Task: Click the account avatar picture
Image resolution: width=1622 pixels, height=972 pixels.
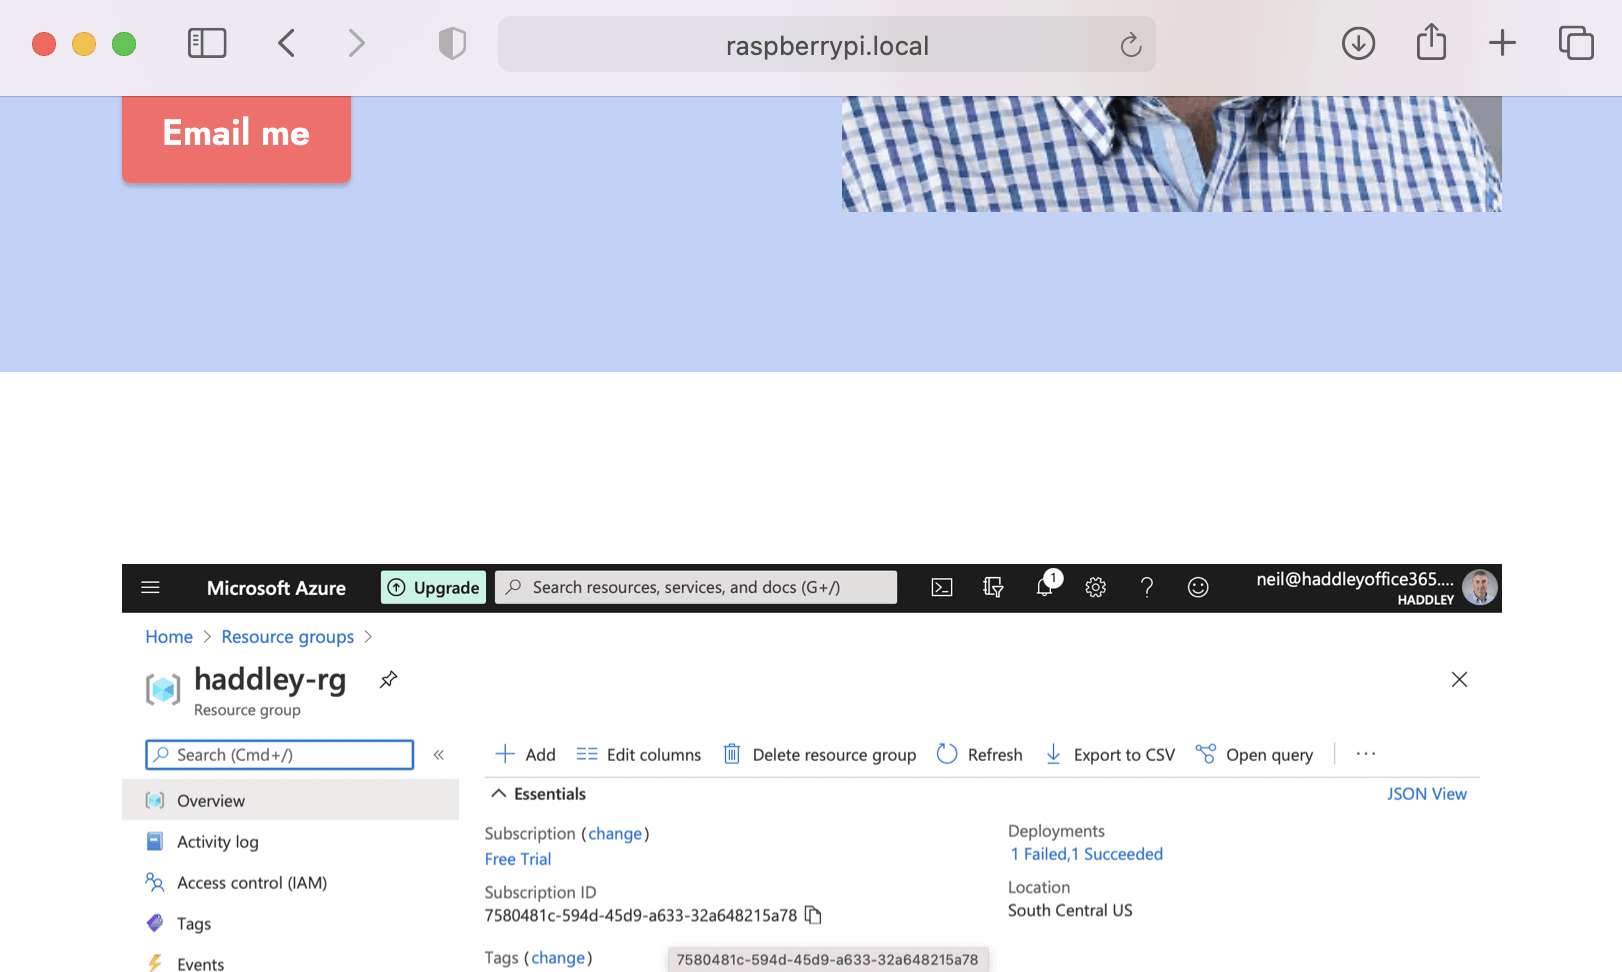Action: click(x=1480, y=587)
